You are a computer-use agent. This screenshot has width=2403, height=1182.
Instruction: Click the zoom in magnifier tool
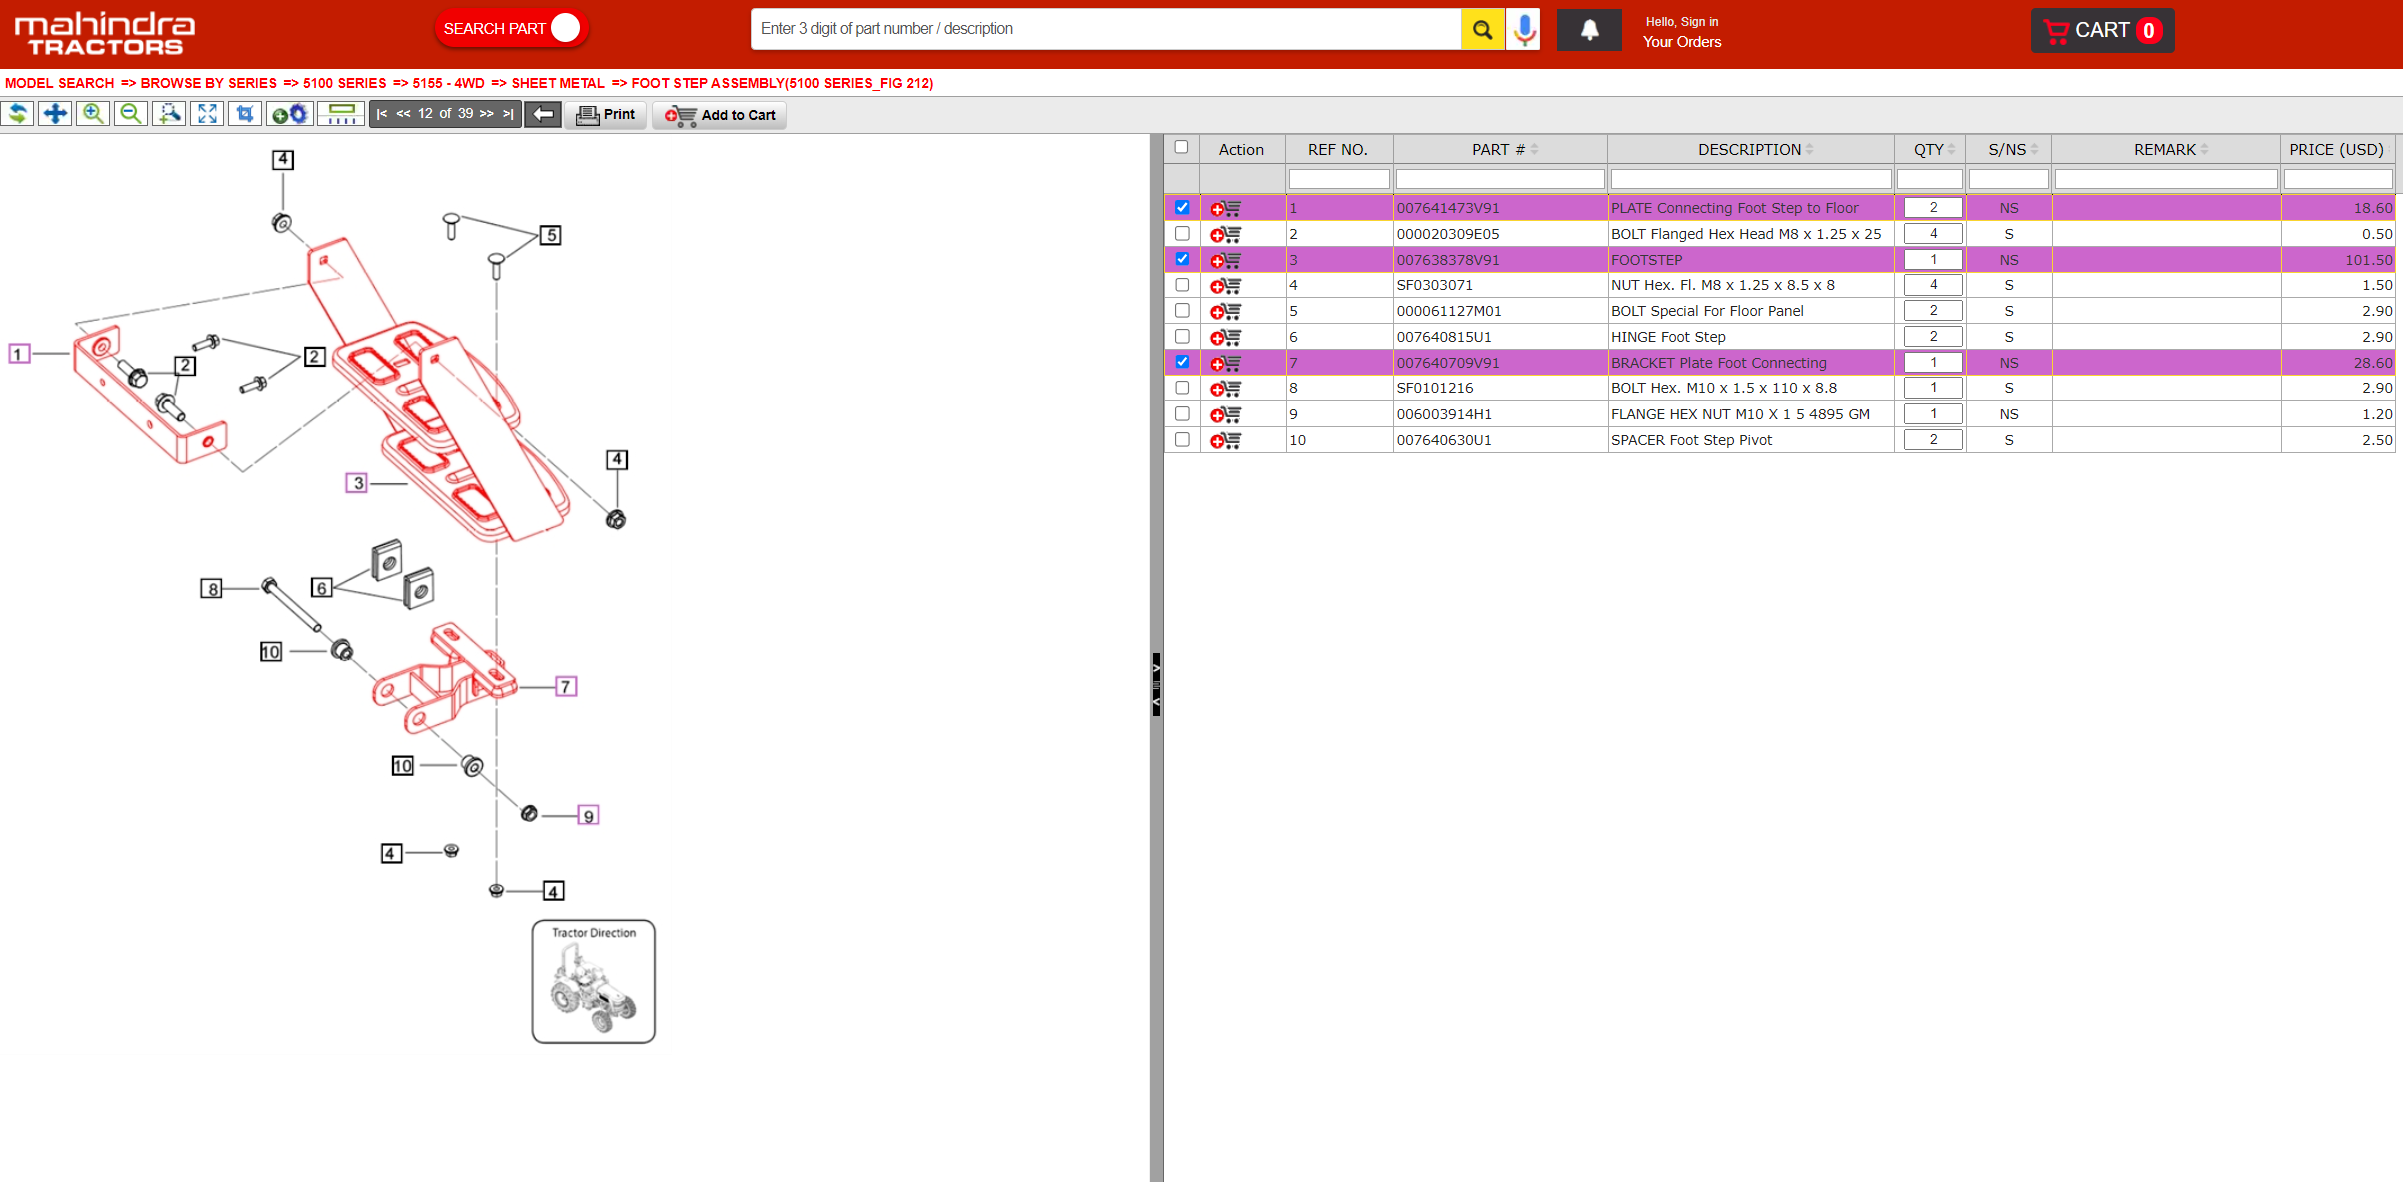93,114
